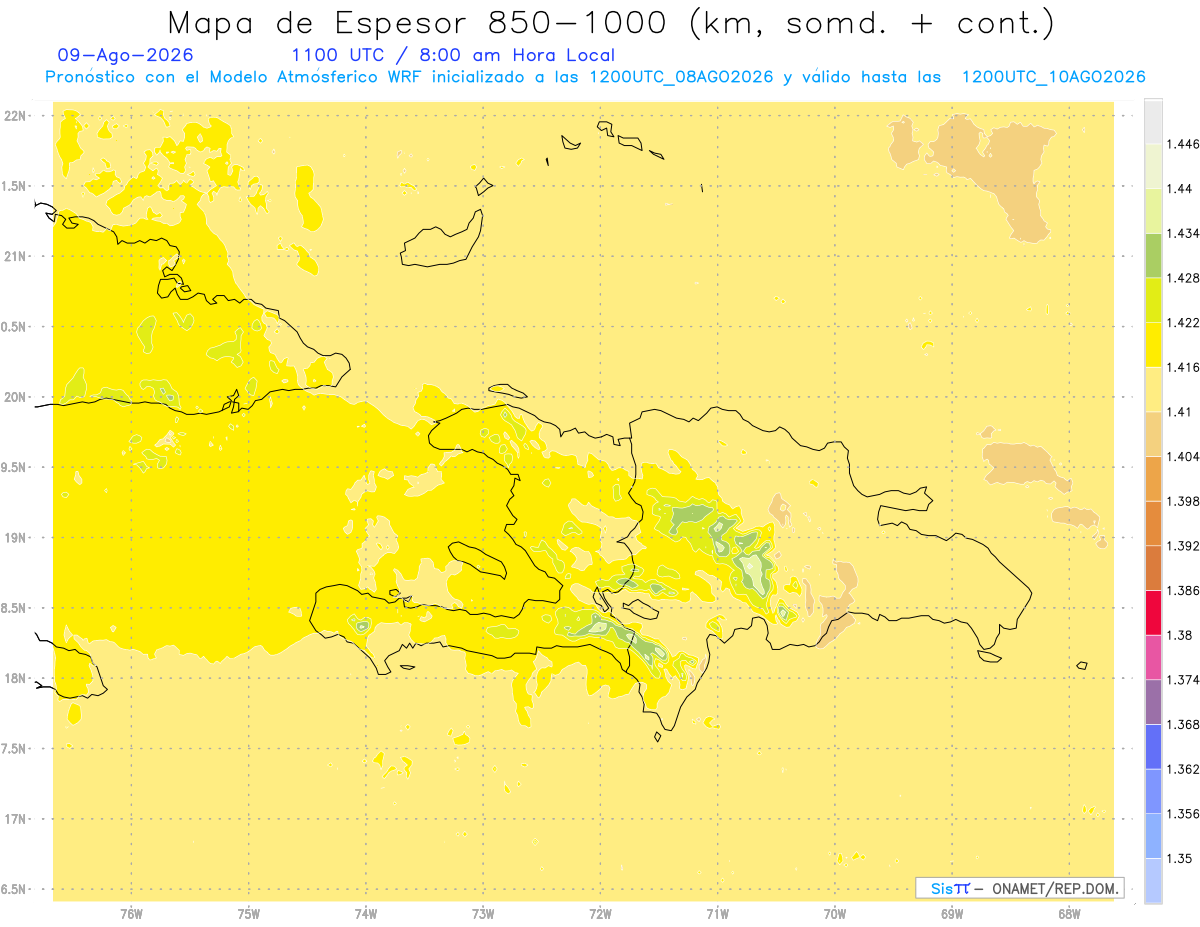Click the 1.41 legend value

point(1180,411)
